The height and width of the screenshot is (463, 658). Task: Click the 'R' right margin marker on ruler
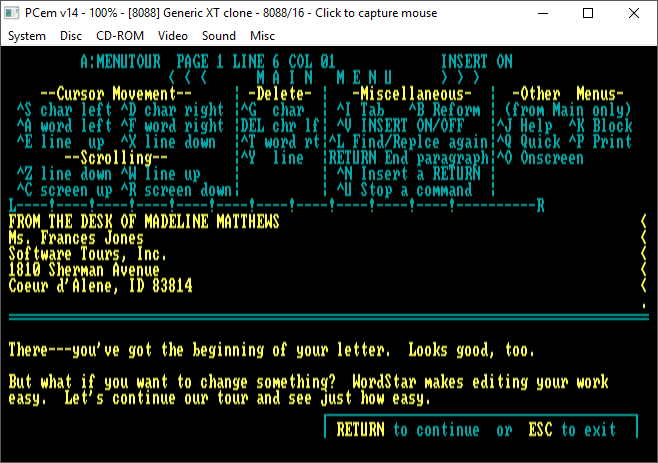[x=540, y=206]
